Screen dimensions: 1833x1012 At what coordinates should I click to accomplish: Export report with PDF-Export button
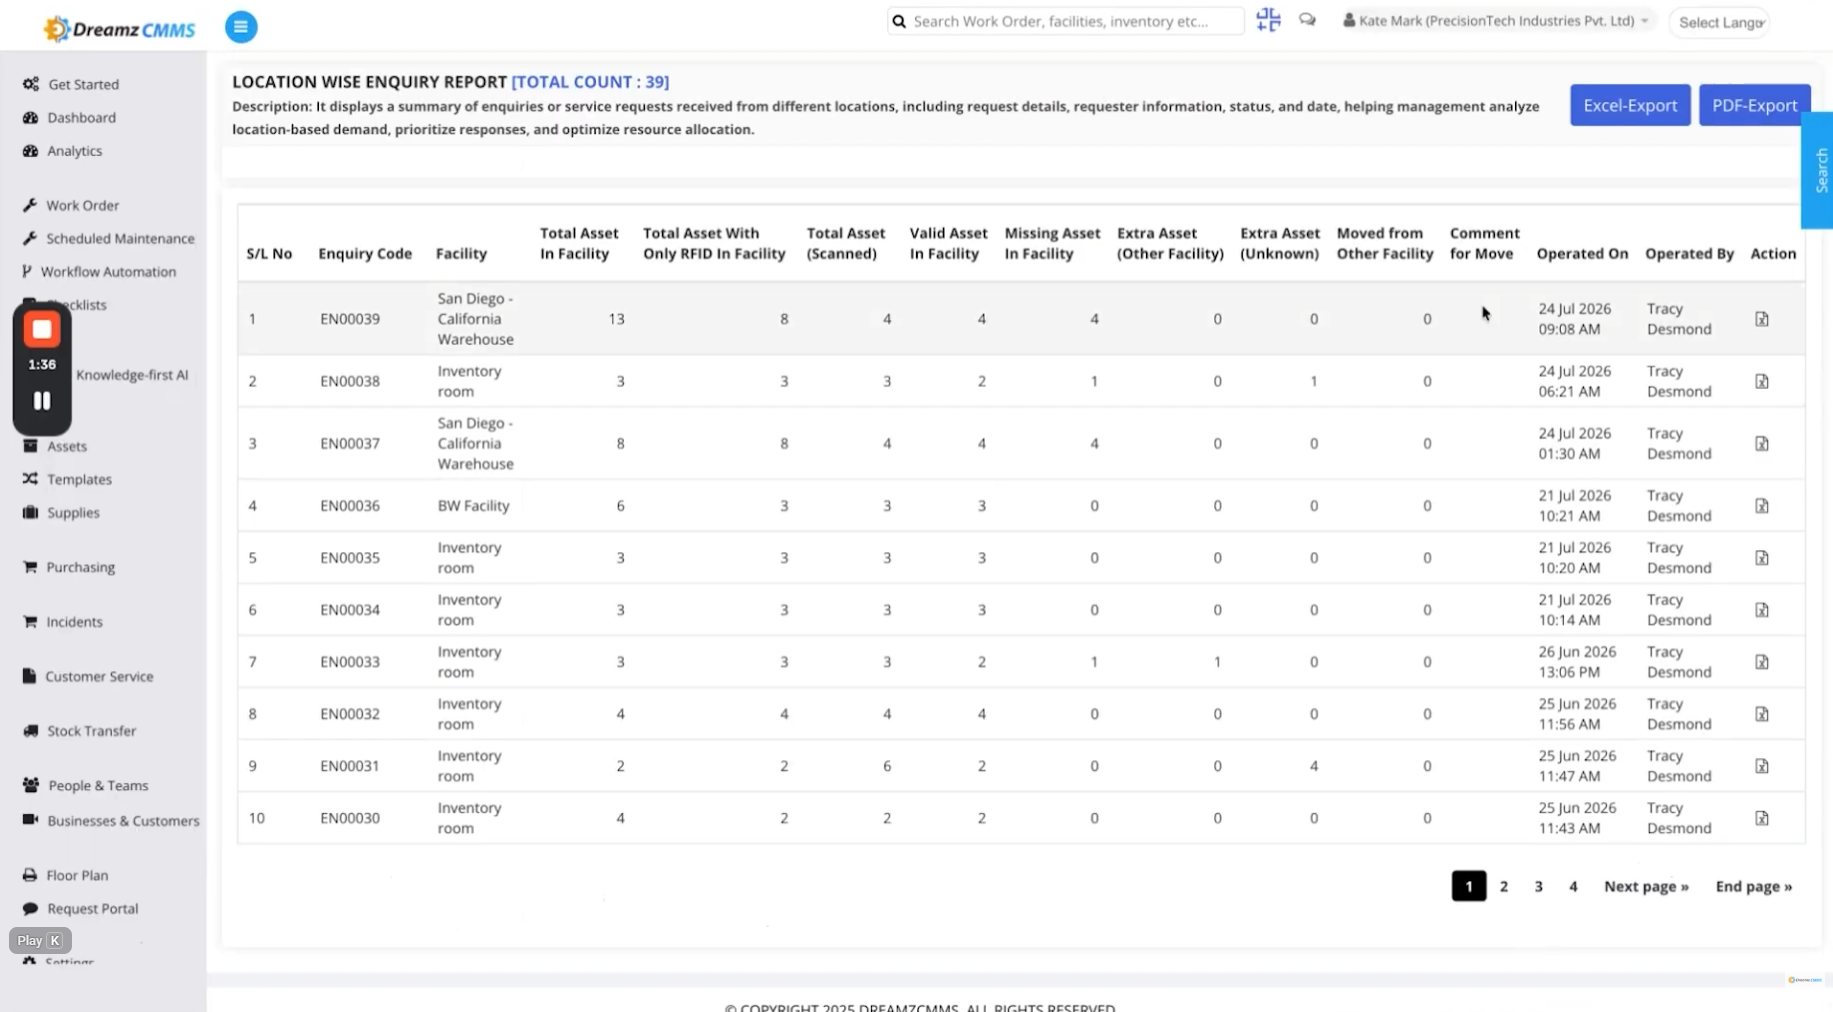pos(1754,105)
